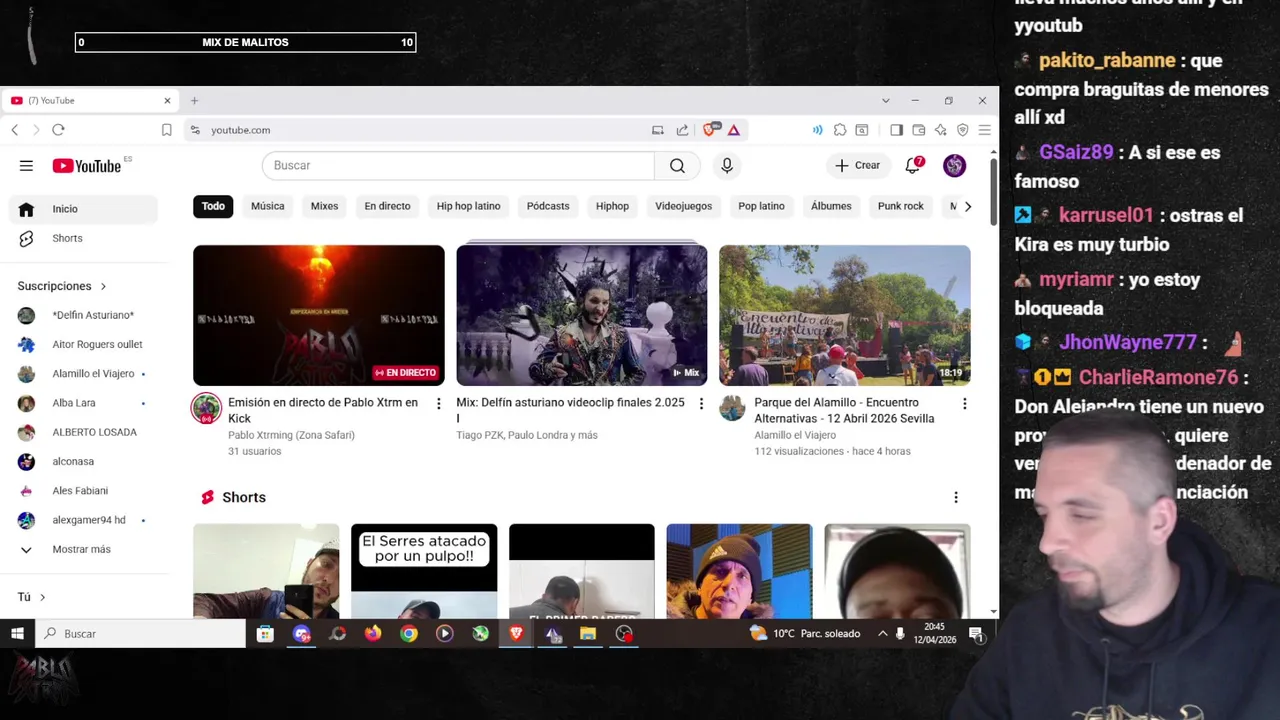Start voice search with microphone icon

[727, 166]
